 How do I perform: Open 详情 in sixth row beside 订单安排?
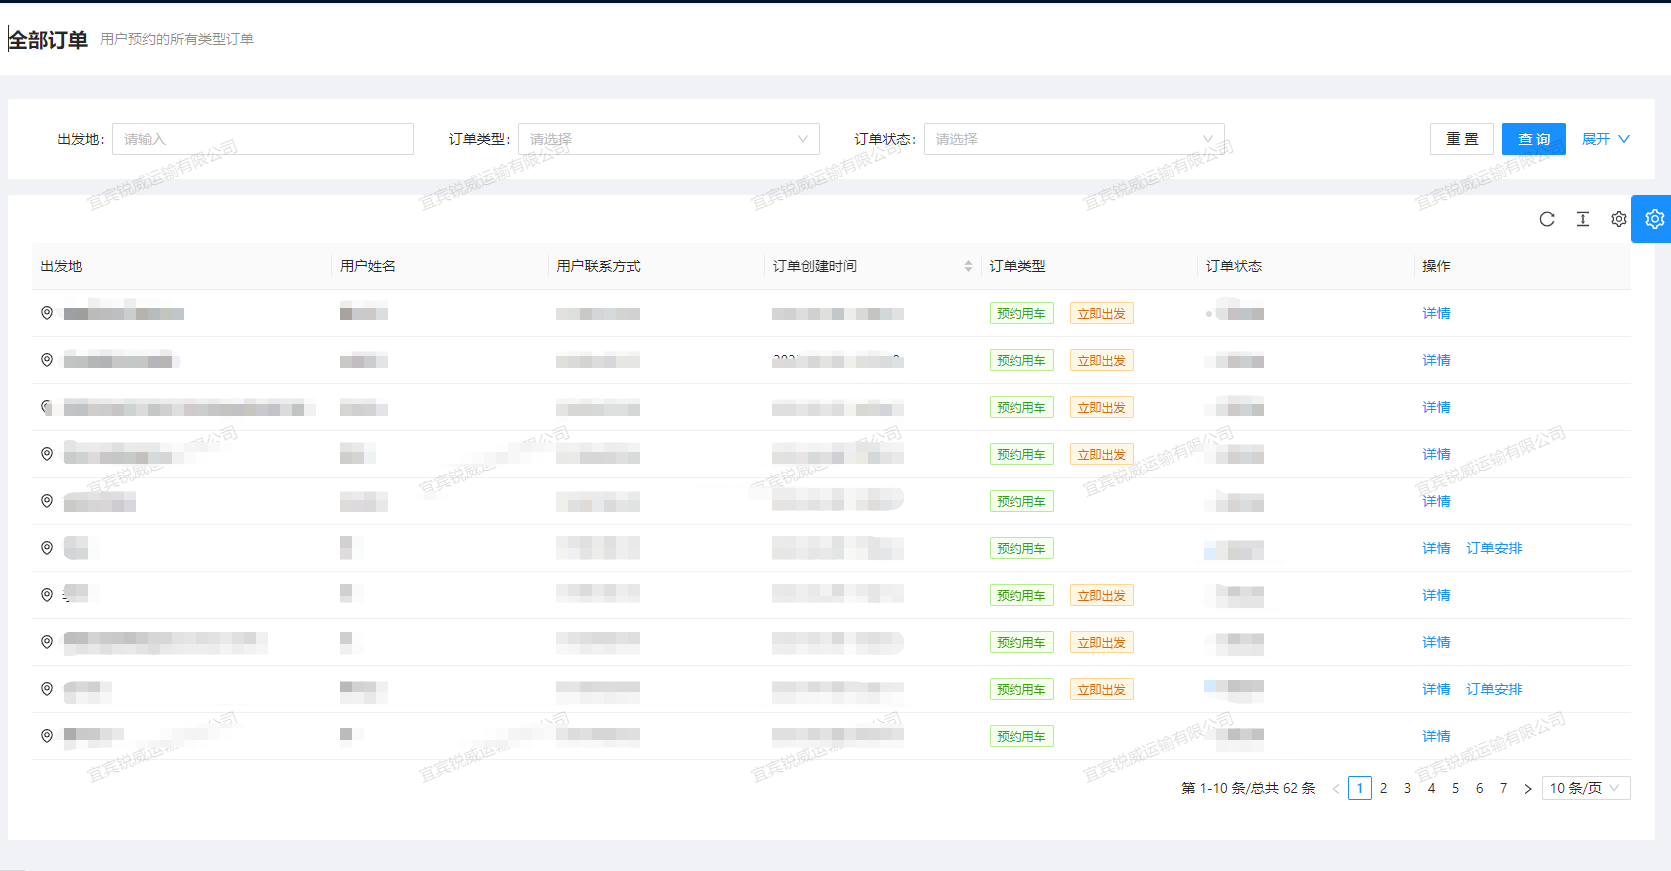coord(1436,548)
